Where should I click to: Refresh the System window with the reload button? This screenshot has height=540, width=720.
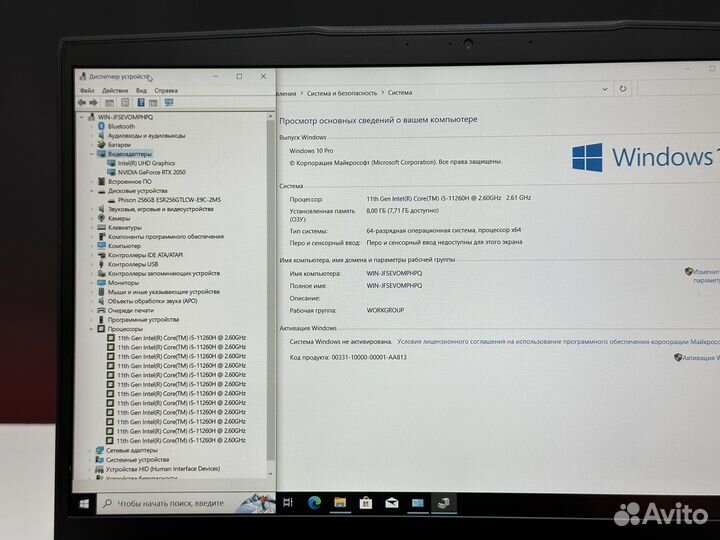click(623, 89)
